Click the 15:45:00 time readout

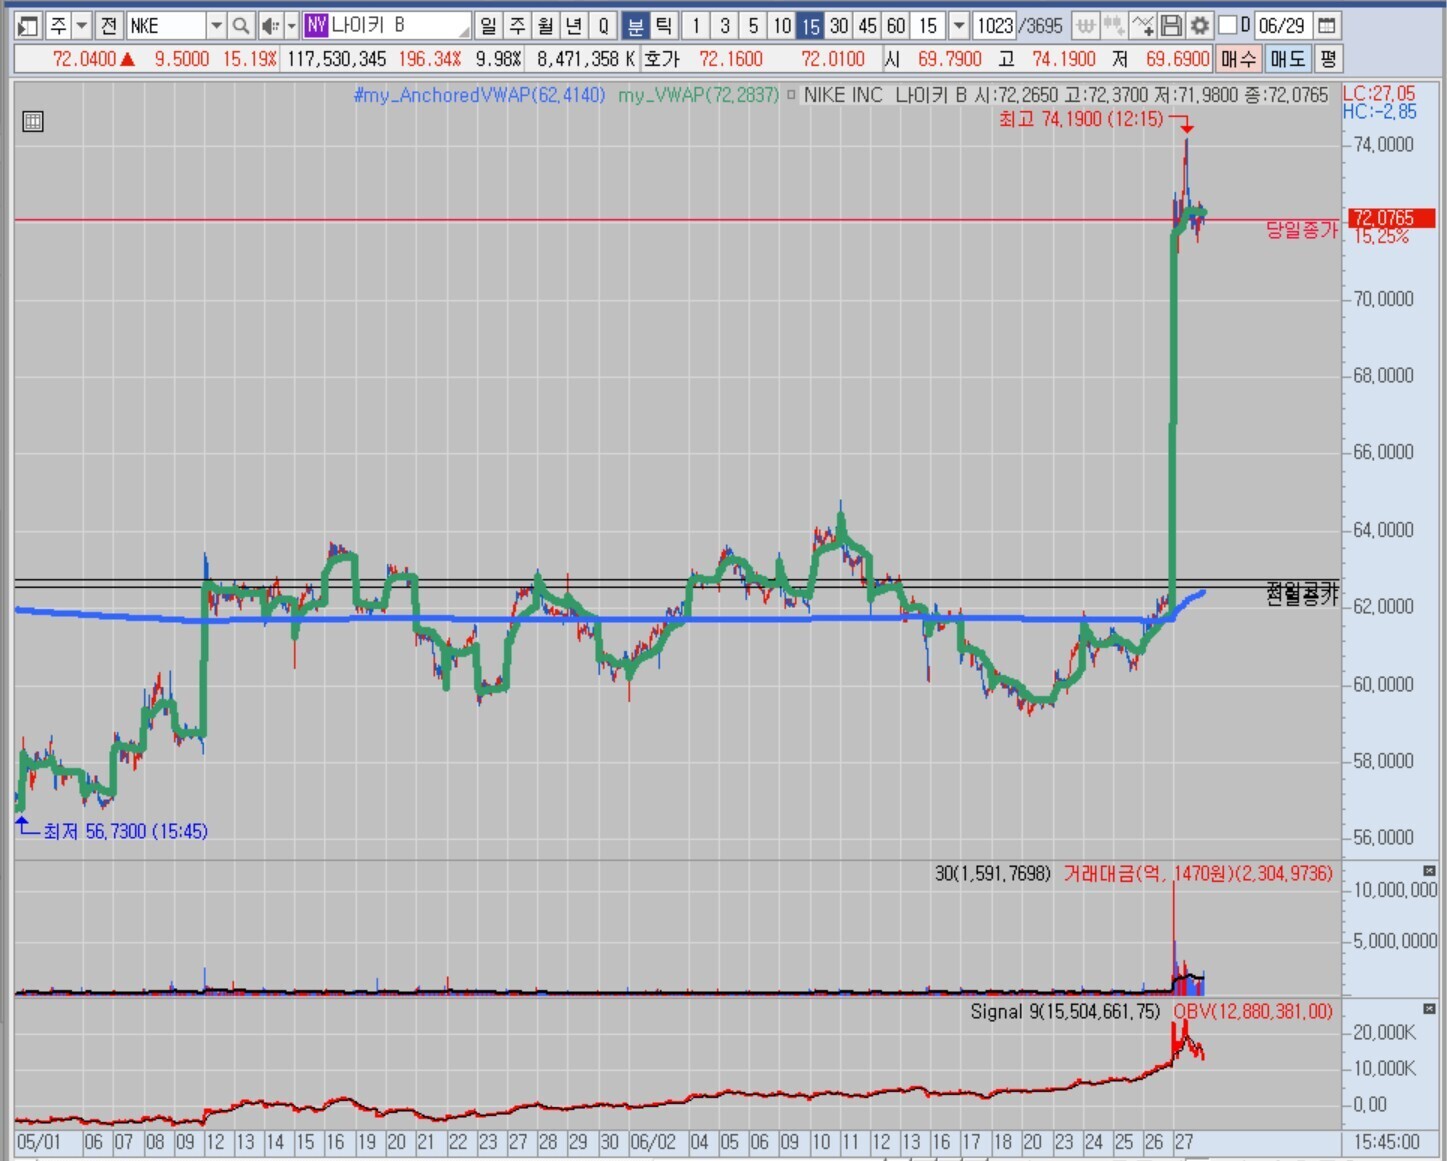click(1387, 1142)
